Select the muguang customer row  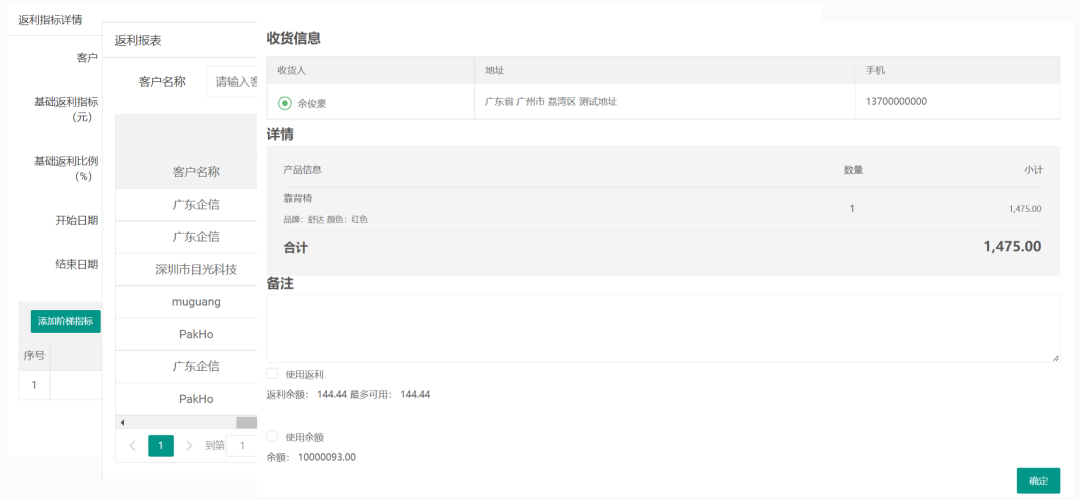(196, 302)
